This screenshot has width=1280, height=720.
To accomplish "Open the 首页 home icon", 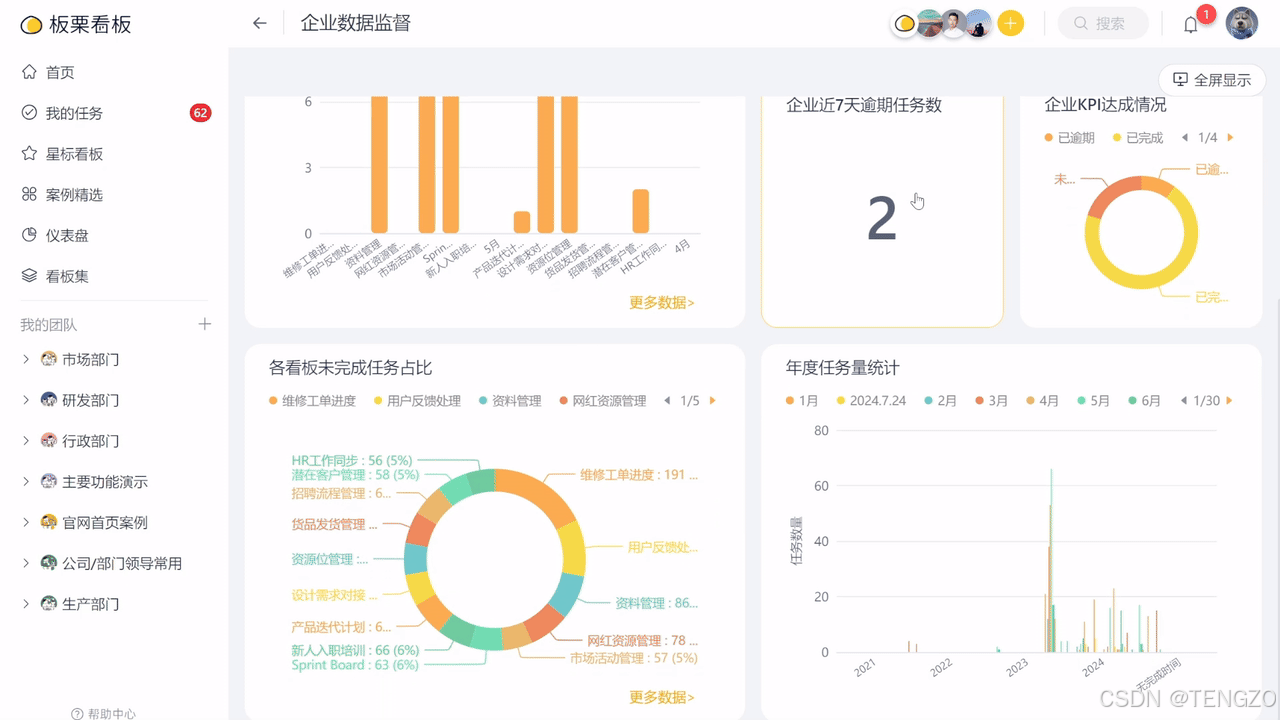I will [29, 72].
